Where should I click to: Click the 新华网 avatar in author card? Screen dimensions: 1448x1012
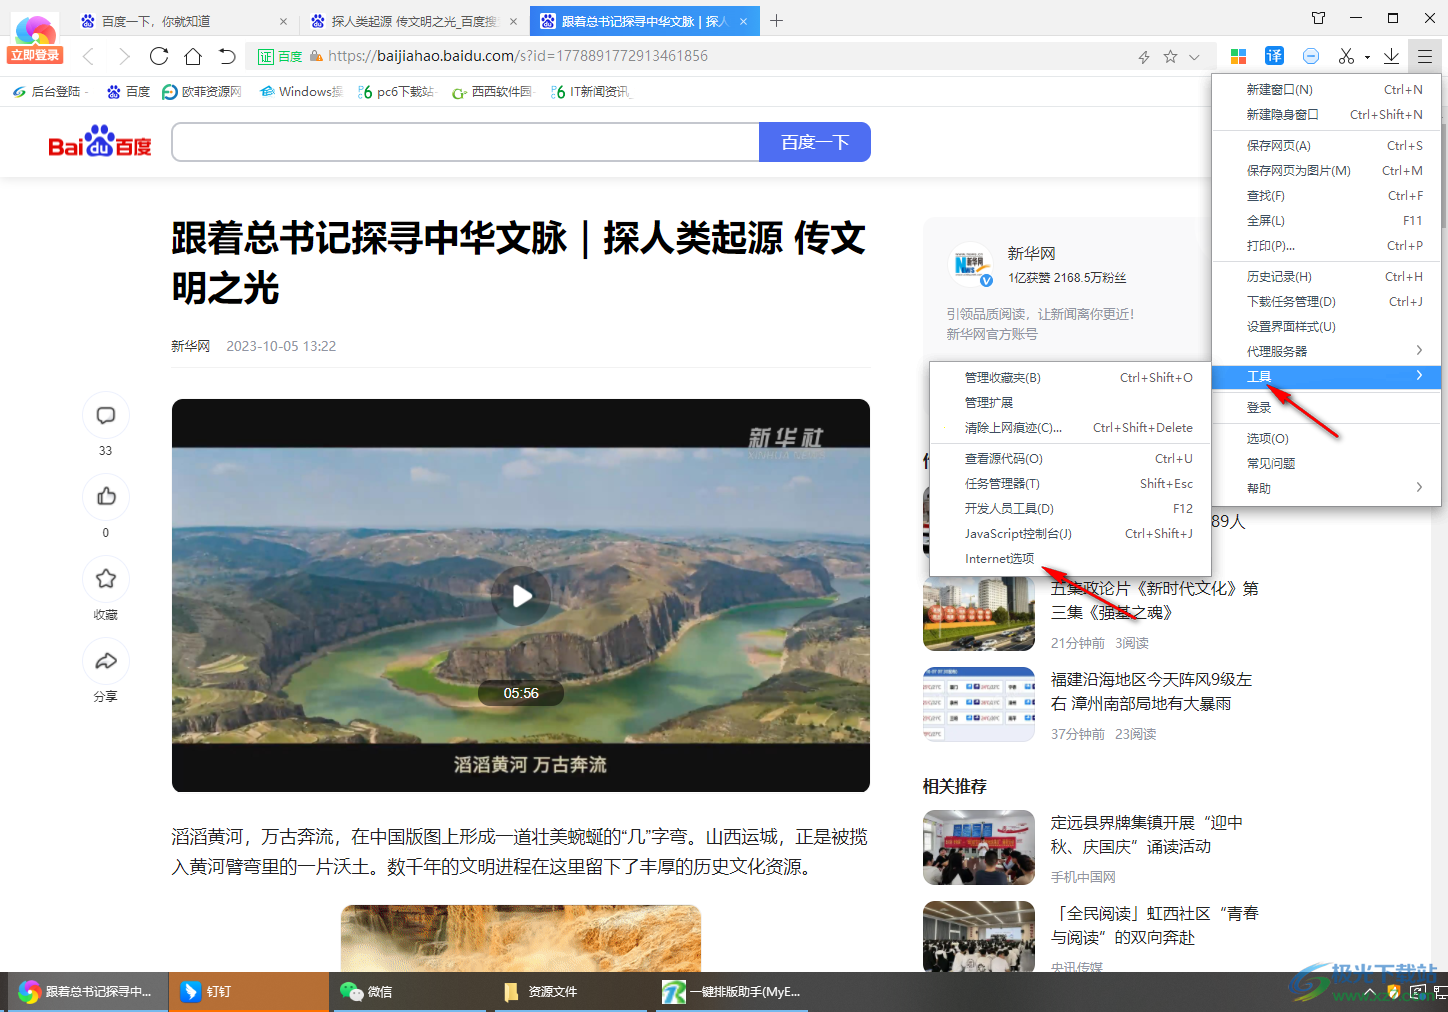point(970,265)
